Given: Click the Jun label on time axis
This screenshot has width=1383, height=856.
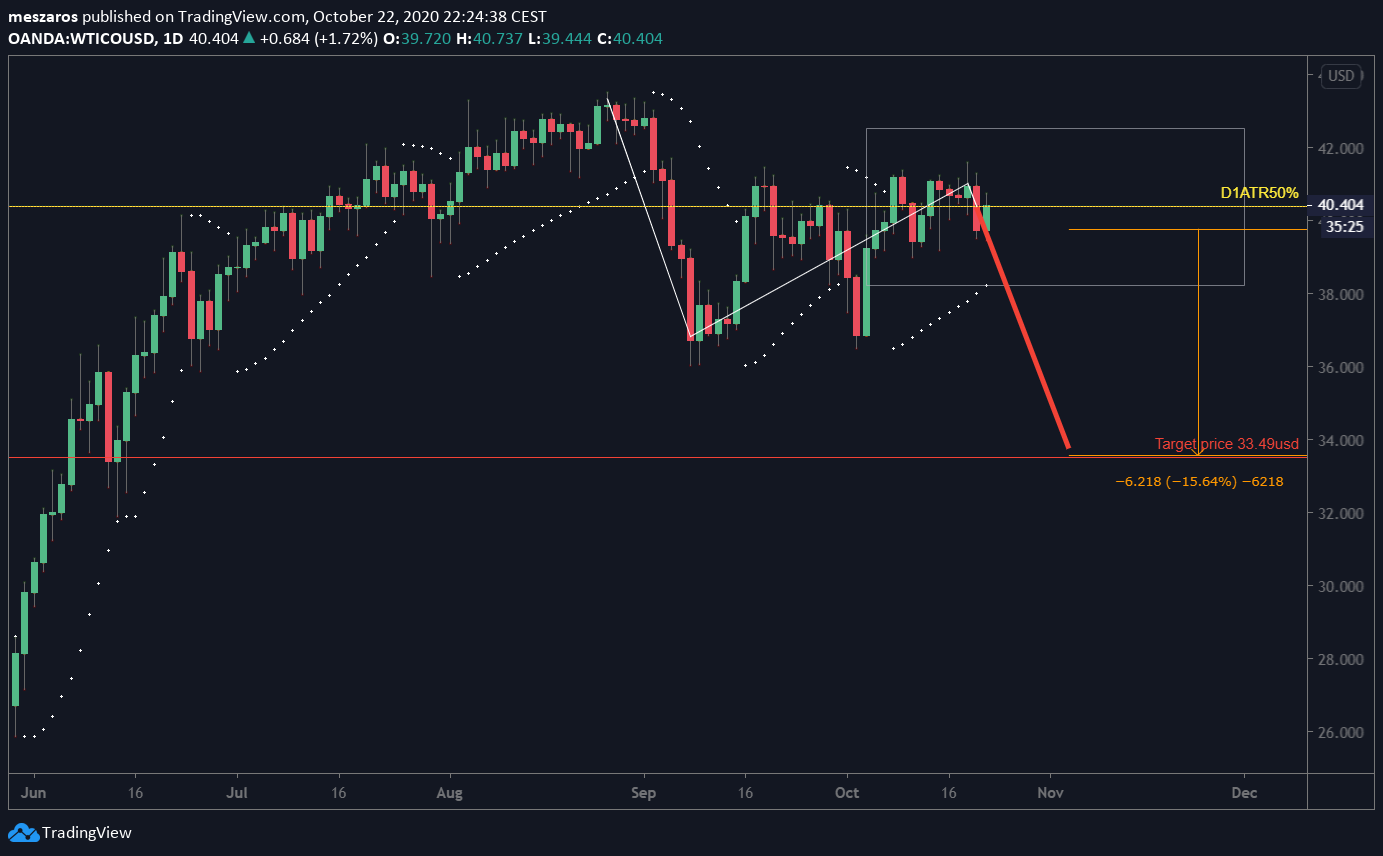Looking at the screenshot, I should pyautogui.click(x=34, y=792).
